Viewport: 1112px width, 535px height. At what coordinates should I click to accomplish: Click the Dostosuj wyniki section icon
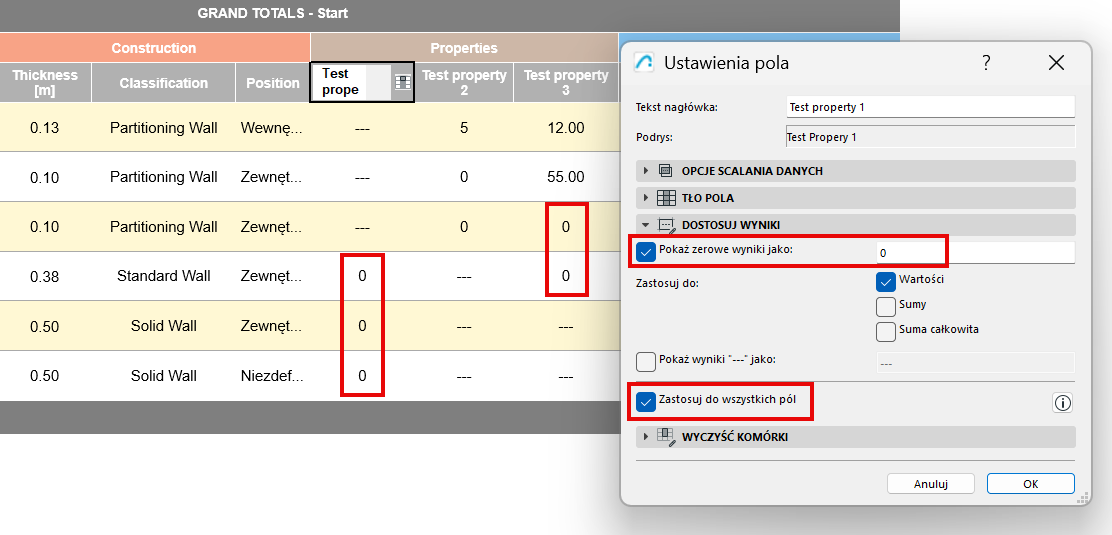(667, 225)
